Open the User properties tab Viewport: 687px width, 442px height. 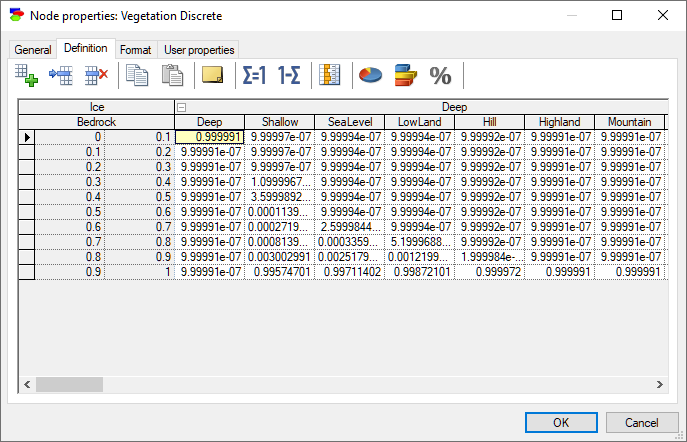click(x=199, y=50)
